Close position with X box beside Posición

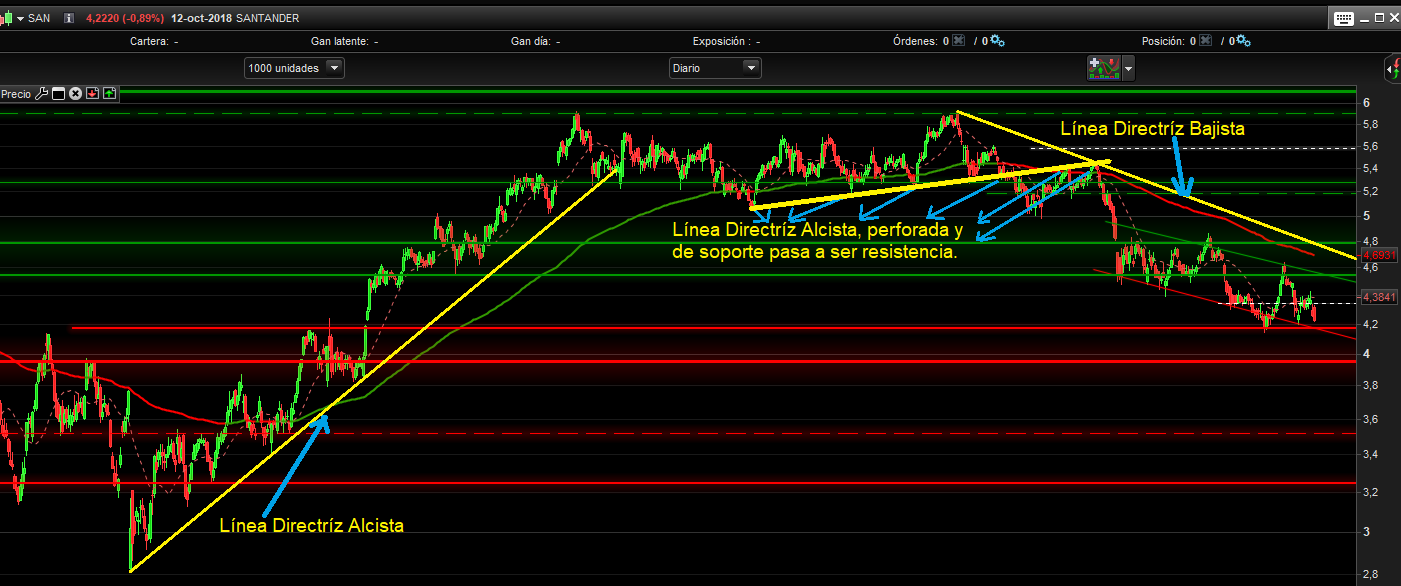pyautogui.click(x=1205, y=41)
